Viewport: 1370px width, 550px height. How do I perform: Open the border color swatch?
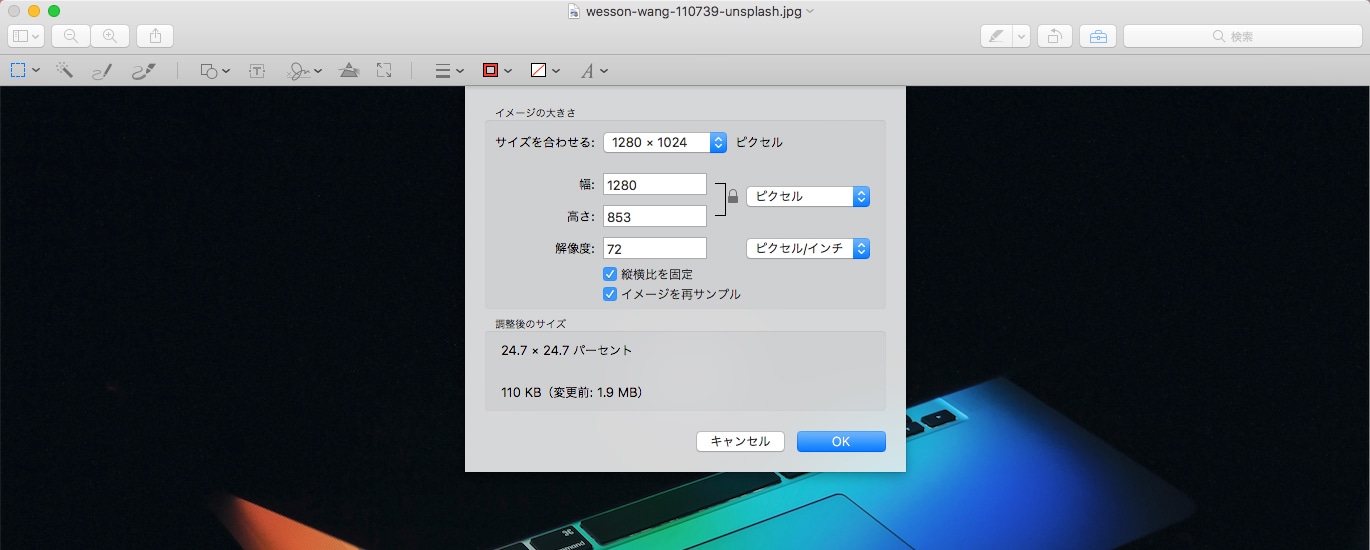tap(497, 71)
